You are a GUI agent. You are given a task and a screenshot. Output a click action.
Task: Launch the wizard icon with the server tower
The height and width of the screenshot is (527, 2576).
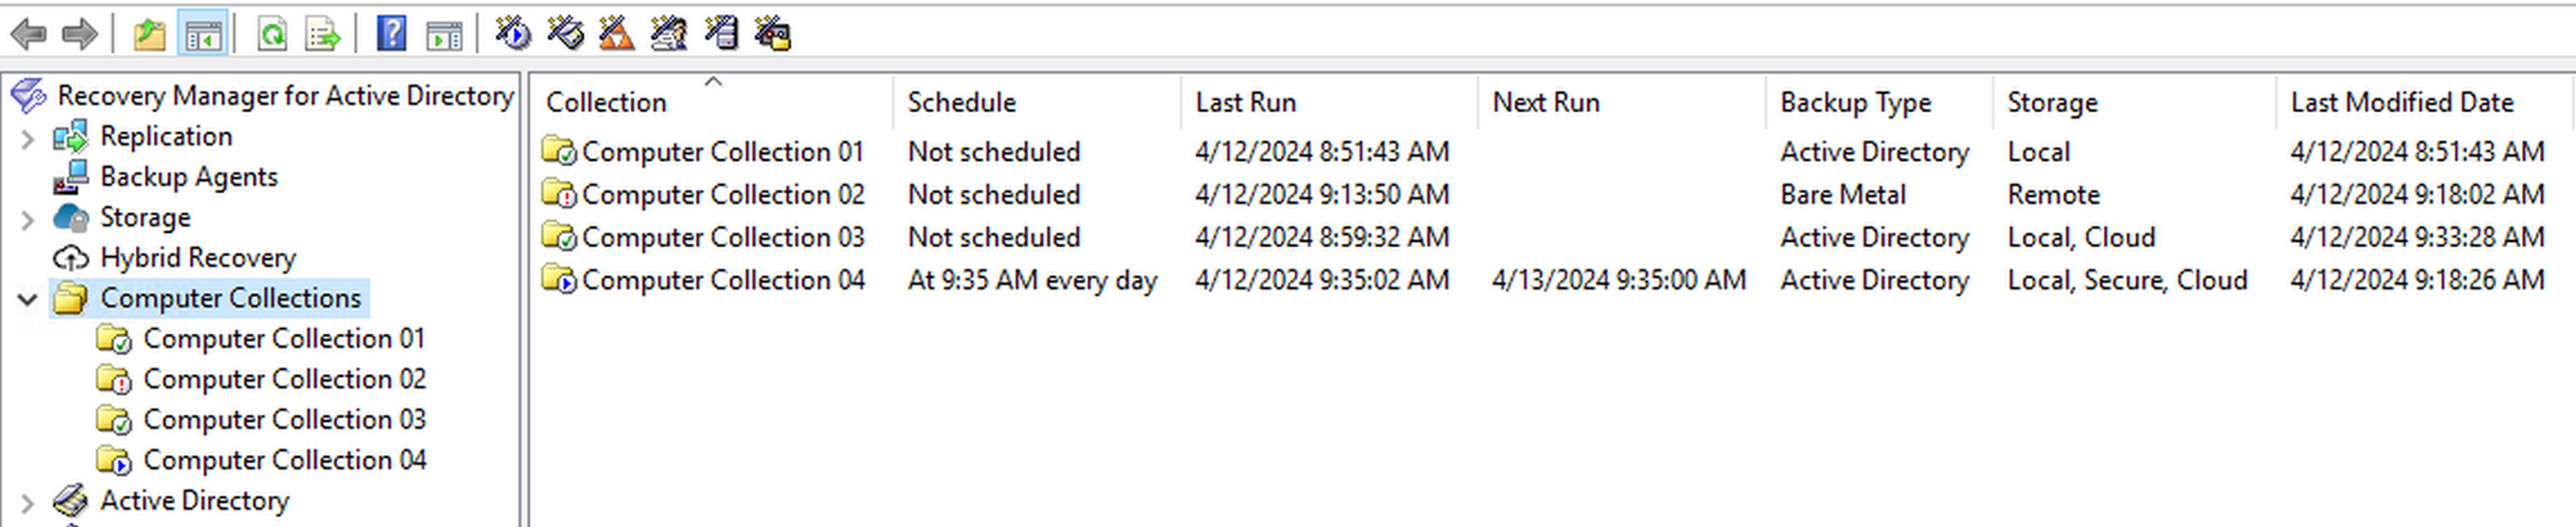pyautogui.click(x=721, y=34)
